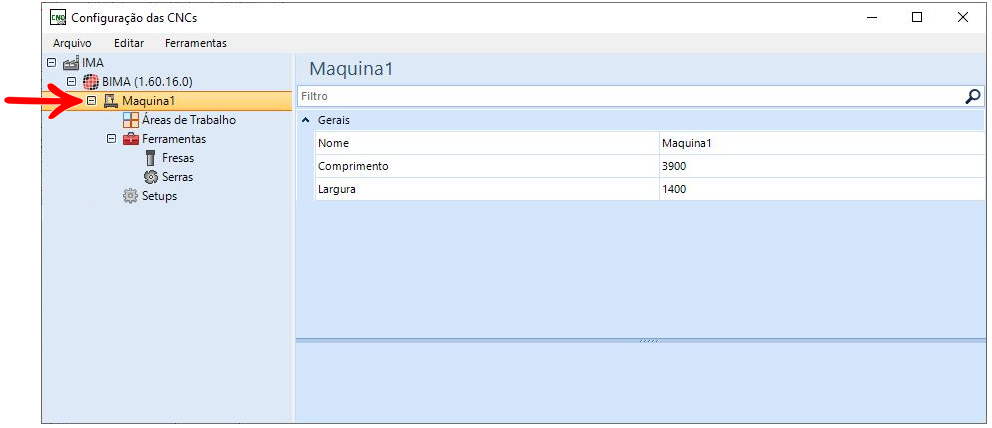Click the Maquina1 machine icon
The height and width of the screenshot is (428, 992).
tap(111, 101)
